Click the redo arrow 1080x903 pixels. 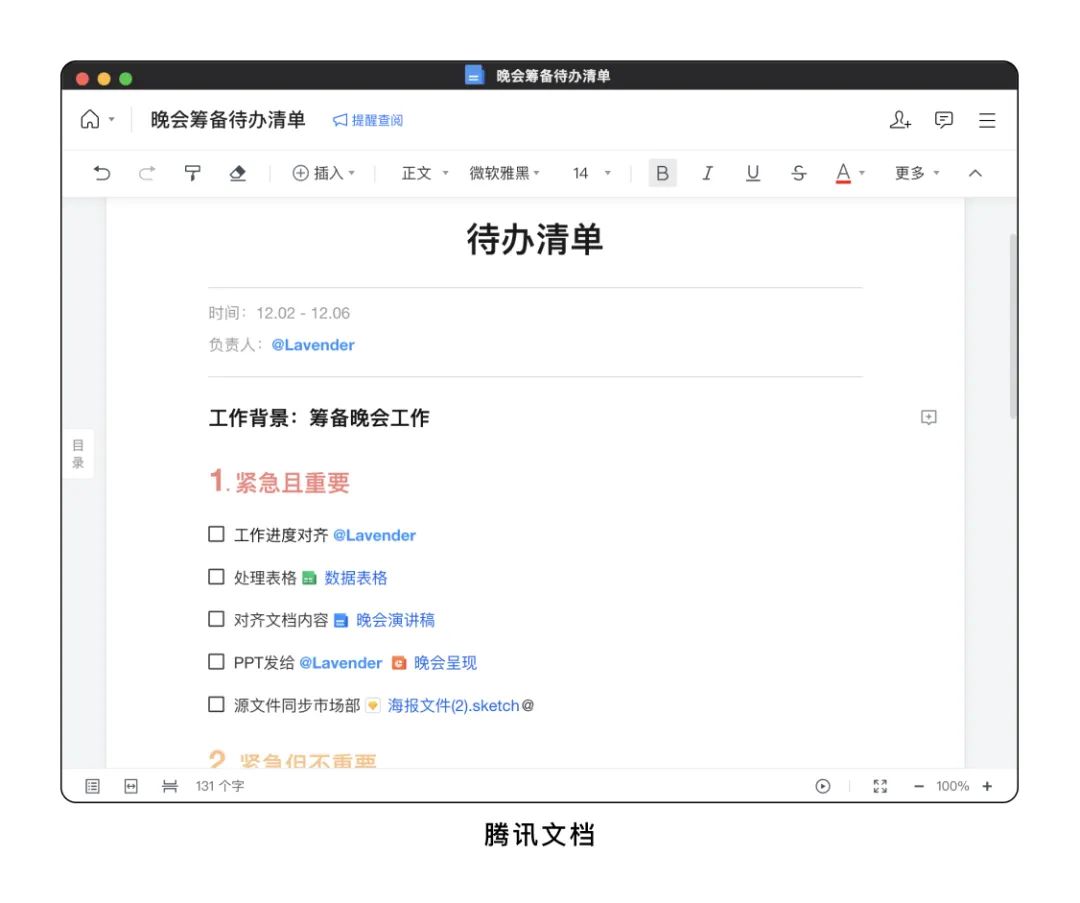pos(147,173)
